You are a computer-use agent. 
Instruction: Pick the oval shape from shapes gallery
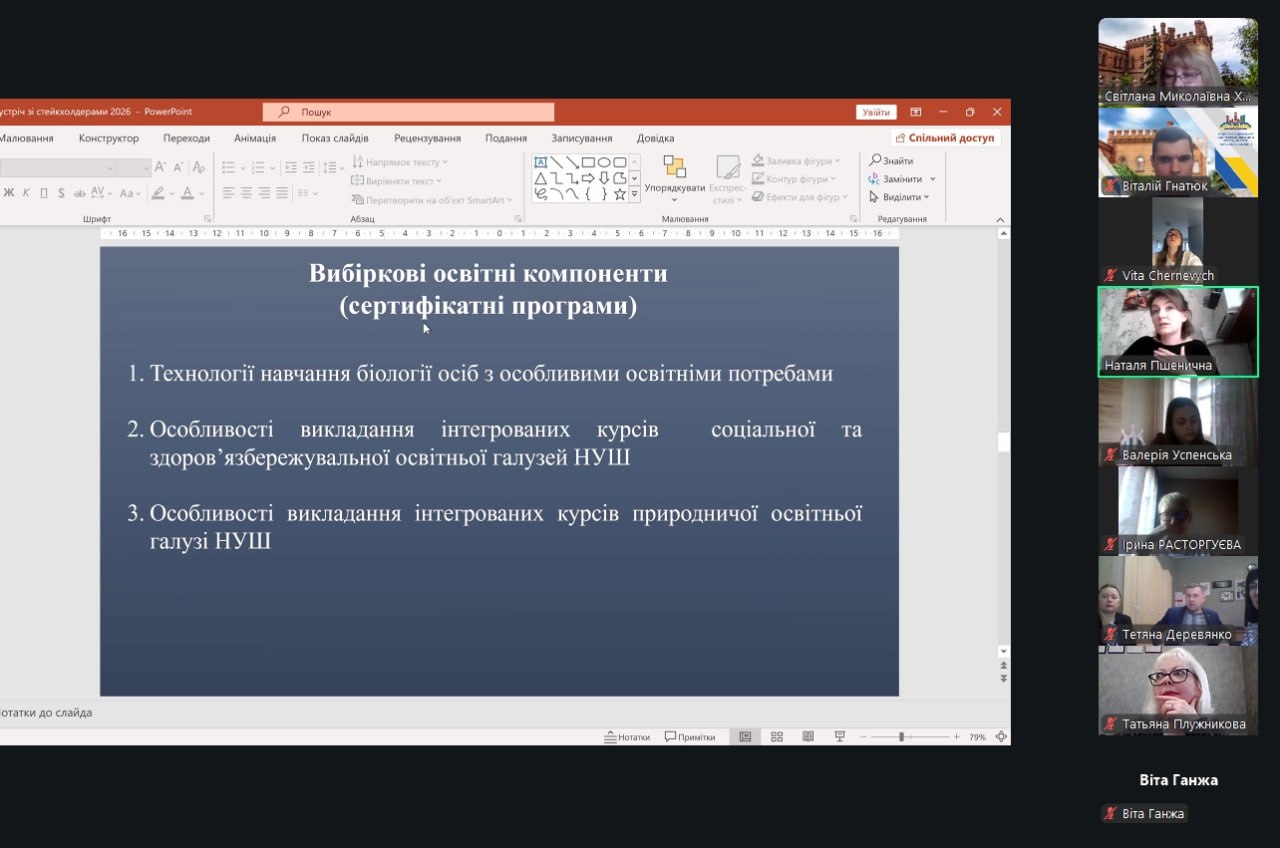tap(604, 162)
